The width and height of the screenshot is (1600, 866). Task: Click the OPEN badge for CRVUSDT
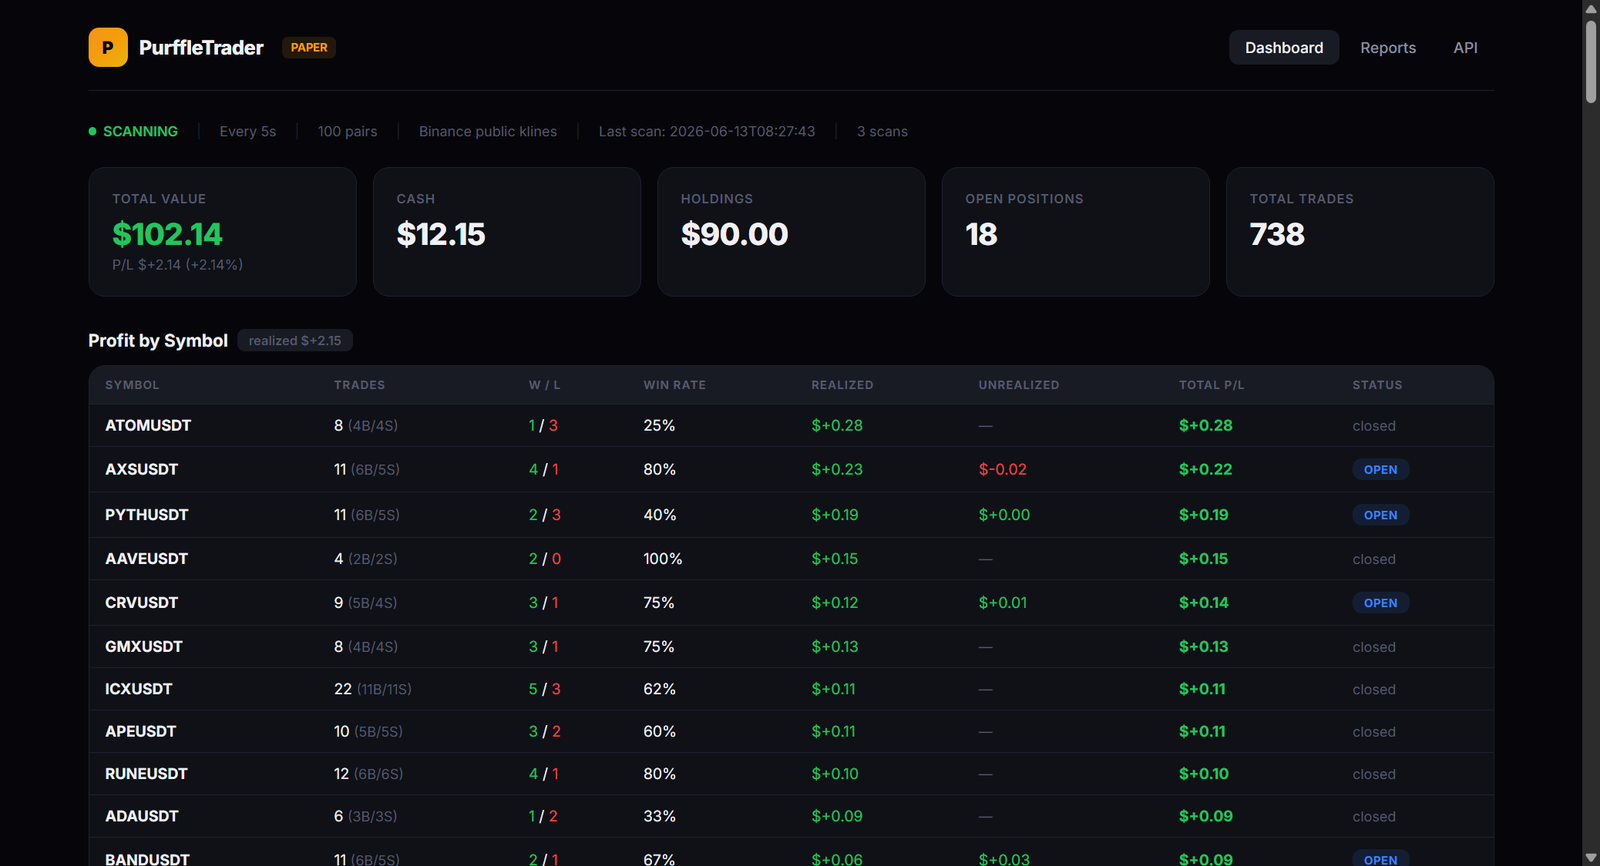[1380, 603]
